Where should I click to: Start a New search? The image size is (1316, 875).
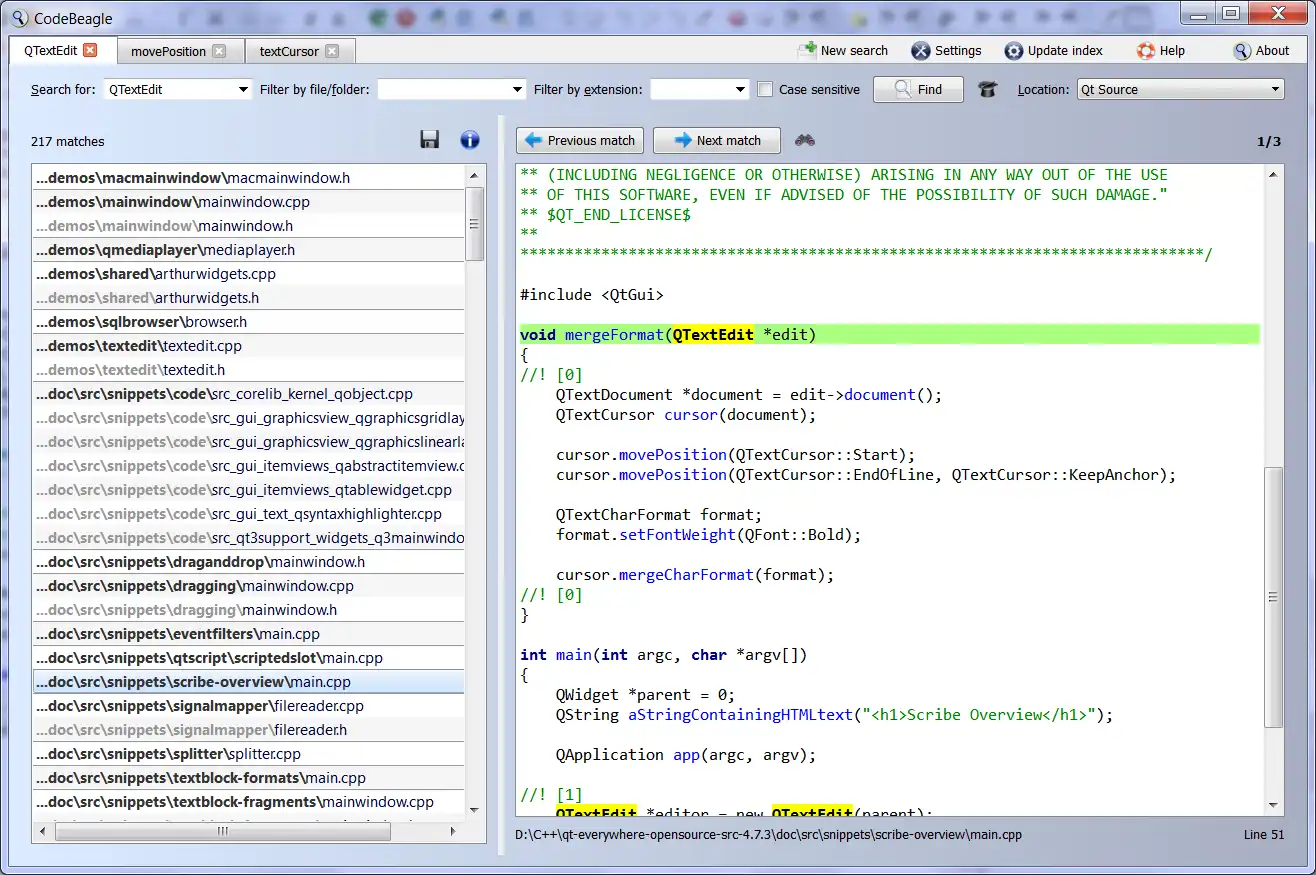(842, 50)
